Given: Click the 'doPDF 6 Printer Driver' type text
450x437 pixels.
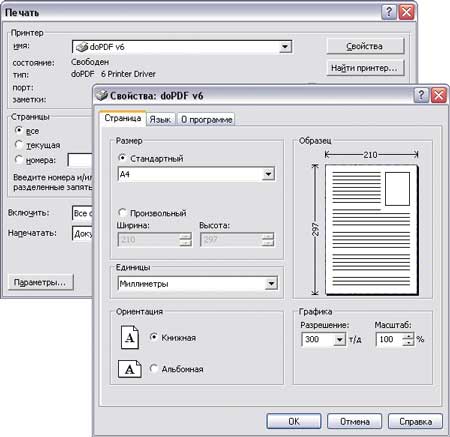Looking at the screenshot, I should [x=113, y=74].
